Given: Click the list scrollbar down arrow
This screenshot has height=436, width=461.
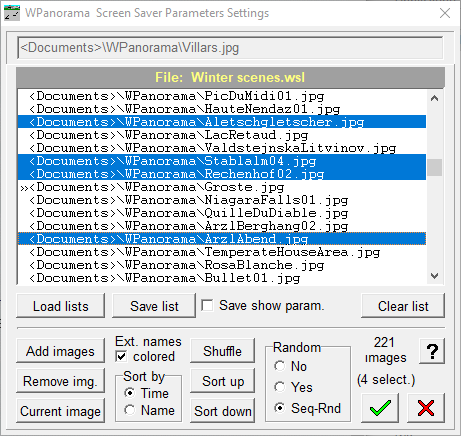Looking at the screenshot, I should pyautogui.click(x=434, y=276).
